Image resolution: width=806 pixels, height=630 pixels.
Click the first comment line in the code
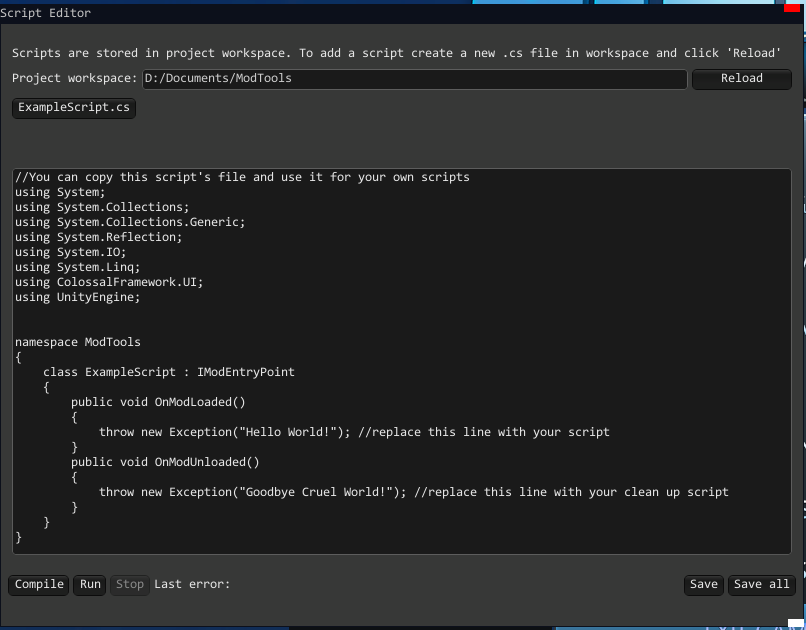coord(242,177)
